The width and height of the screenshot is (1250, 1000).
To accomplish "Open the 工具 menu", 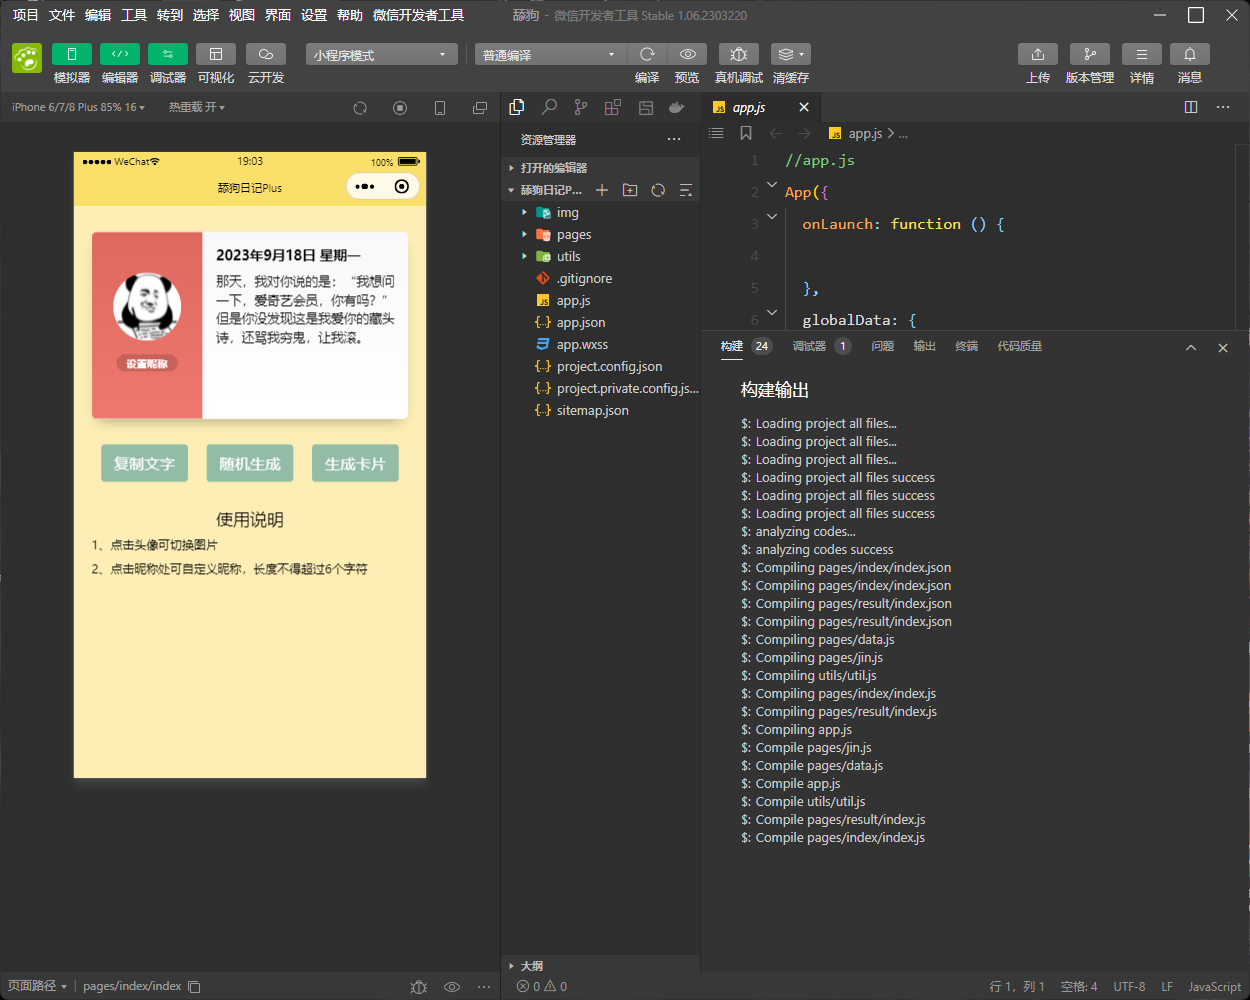I will pyautogui.click(x=134, y=15).
